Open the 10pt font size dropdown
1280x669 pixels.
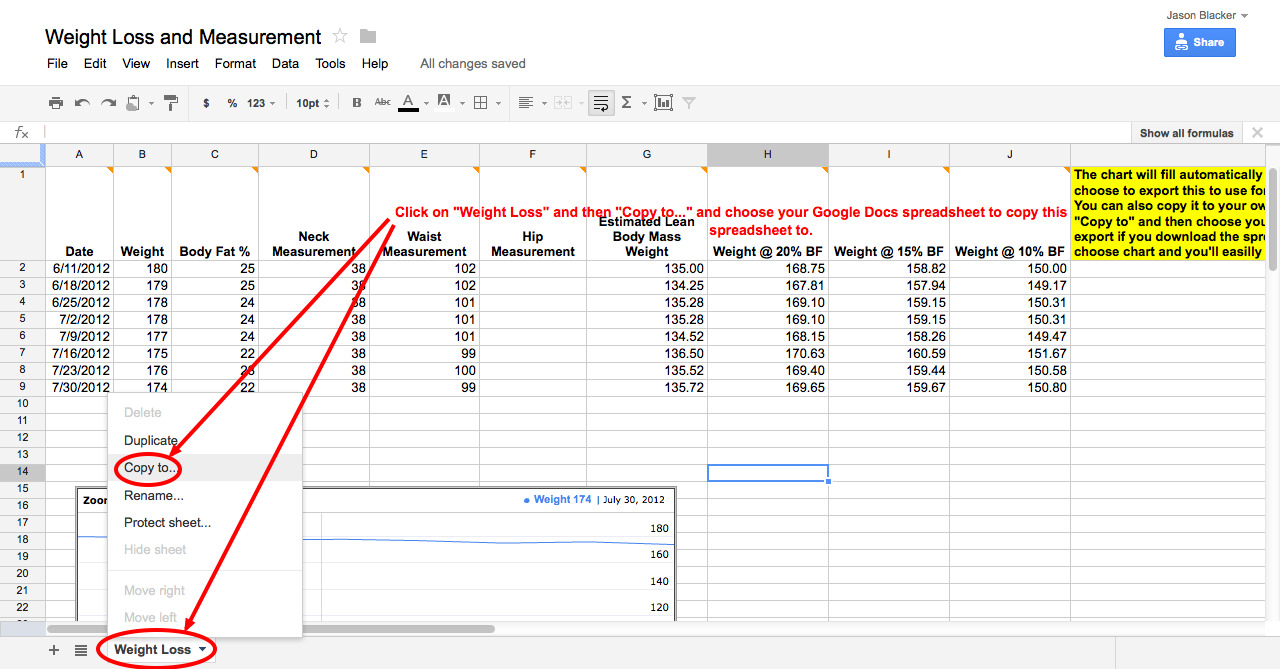[x=312, y=103]
